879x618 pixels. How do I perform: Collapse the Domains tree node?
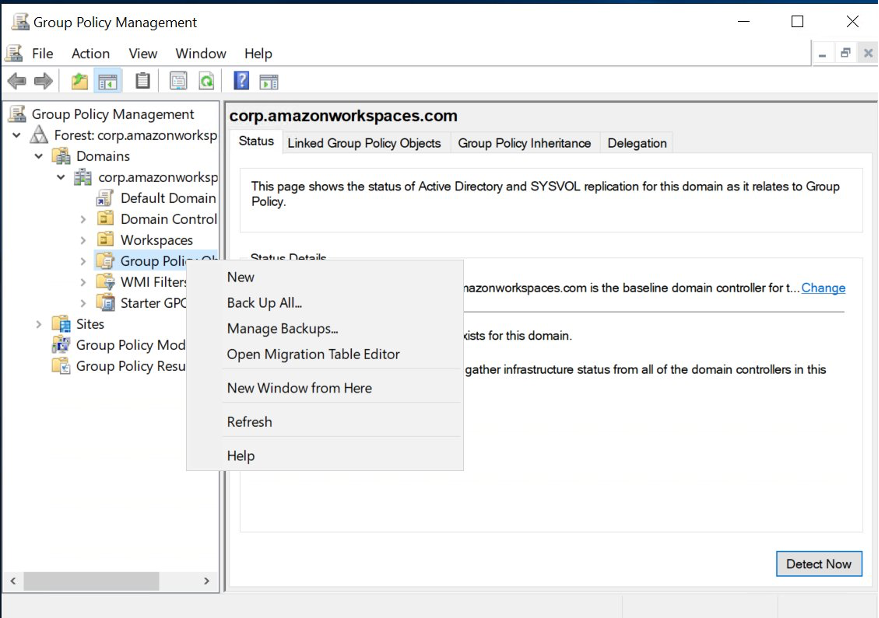point(38,156)
